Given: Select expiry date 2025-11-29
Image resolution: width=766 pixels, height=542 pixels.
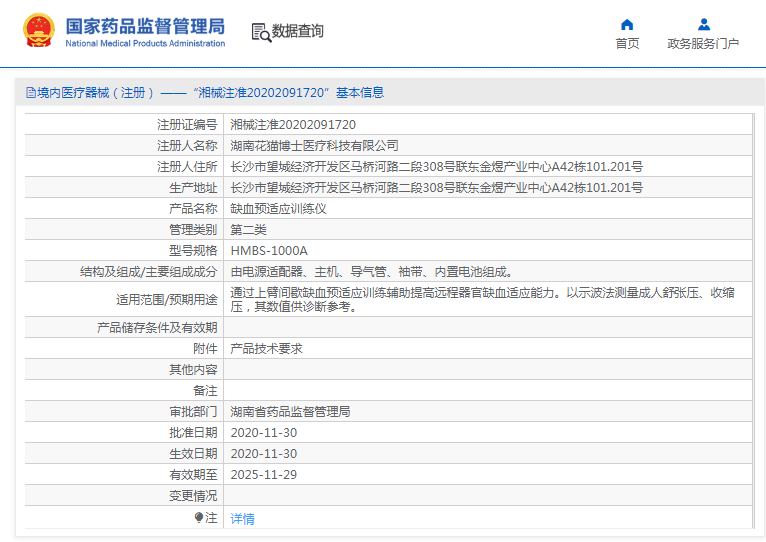Looking at the screenshot, I should (x=264, y=475).
